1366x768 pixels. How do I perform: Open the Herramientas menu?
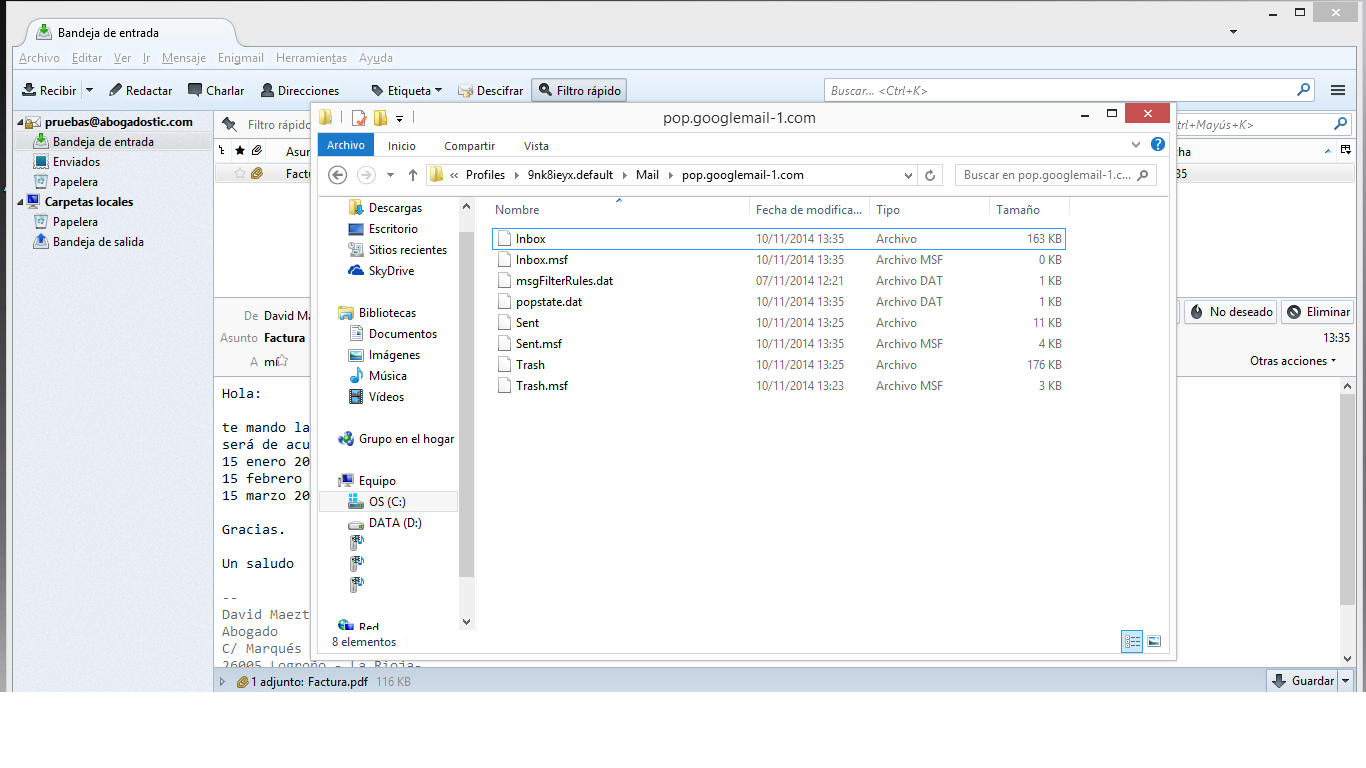(x=312, y=58)
